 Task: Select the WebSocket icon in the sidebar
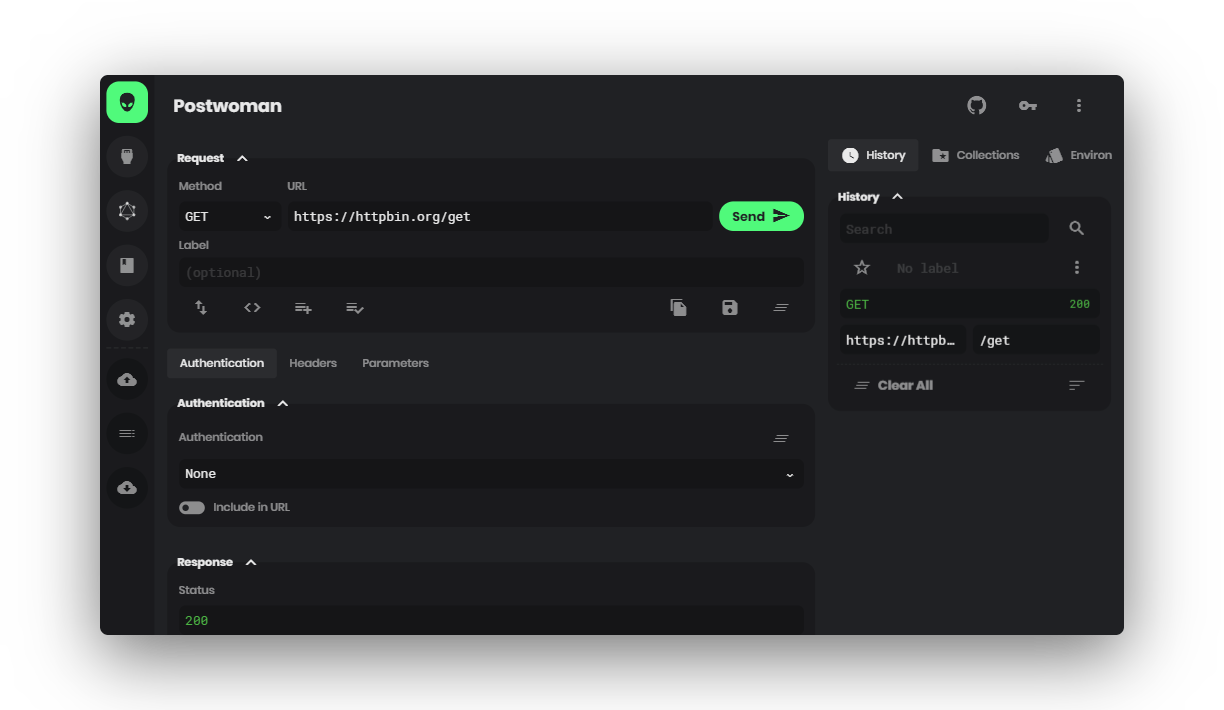[127, 156]
